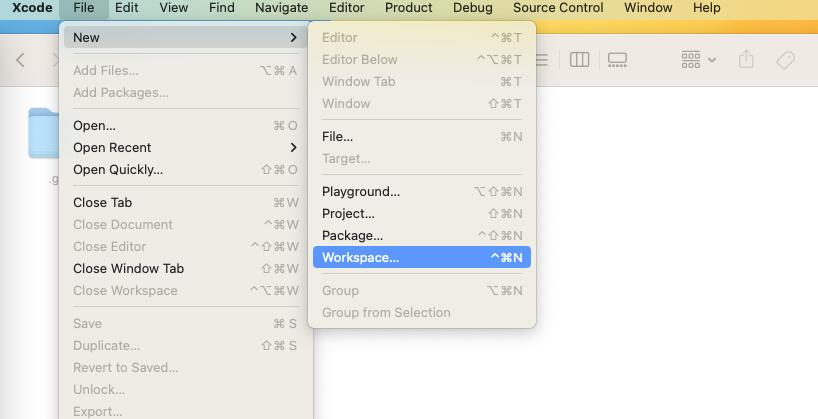Expand the Open Recent submenu
This screenshot has height=419, width=818.
point(185,148)
